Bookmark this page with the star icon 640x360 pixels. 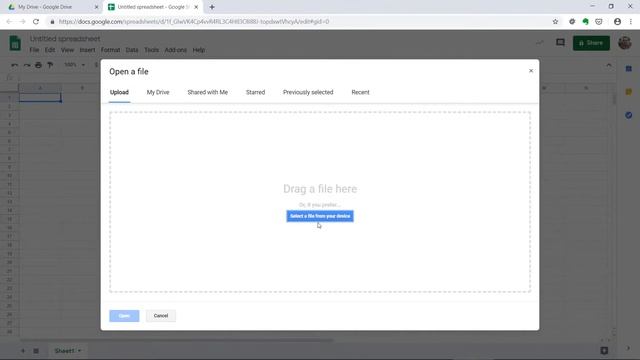[x=555, y=22]
